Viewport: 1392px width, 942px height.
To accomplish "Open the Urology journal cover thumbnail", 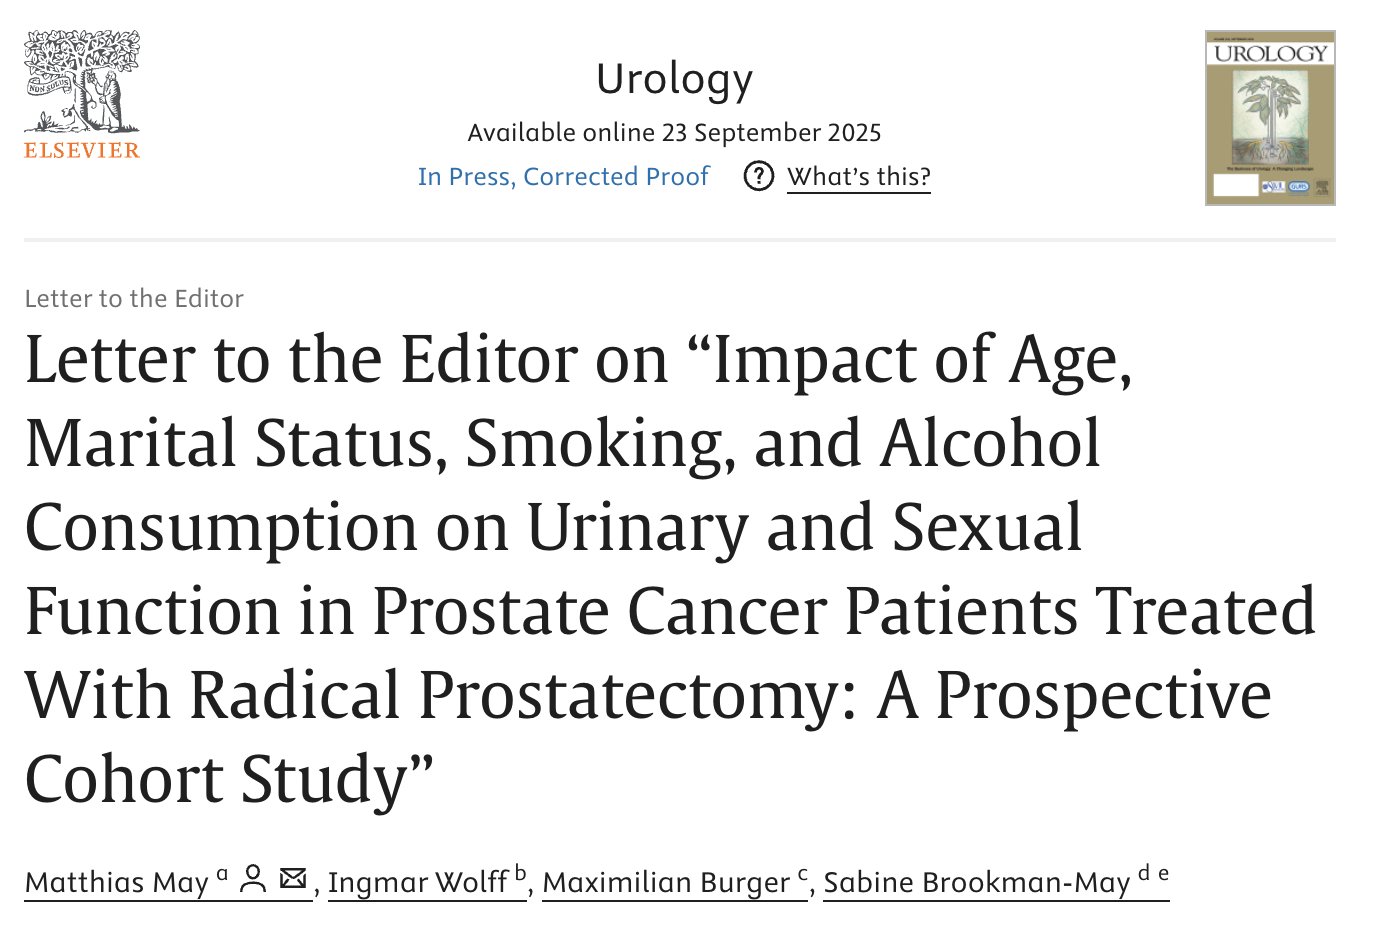I will pyautogui.click(x=1270, y=118).
